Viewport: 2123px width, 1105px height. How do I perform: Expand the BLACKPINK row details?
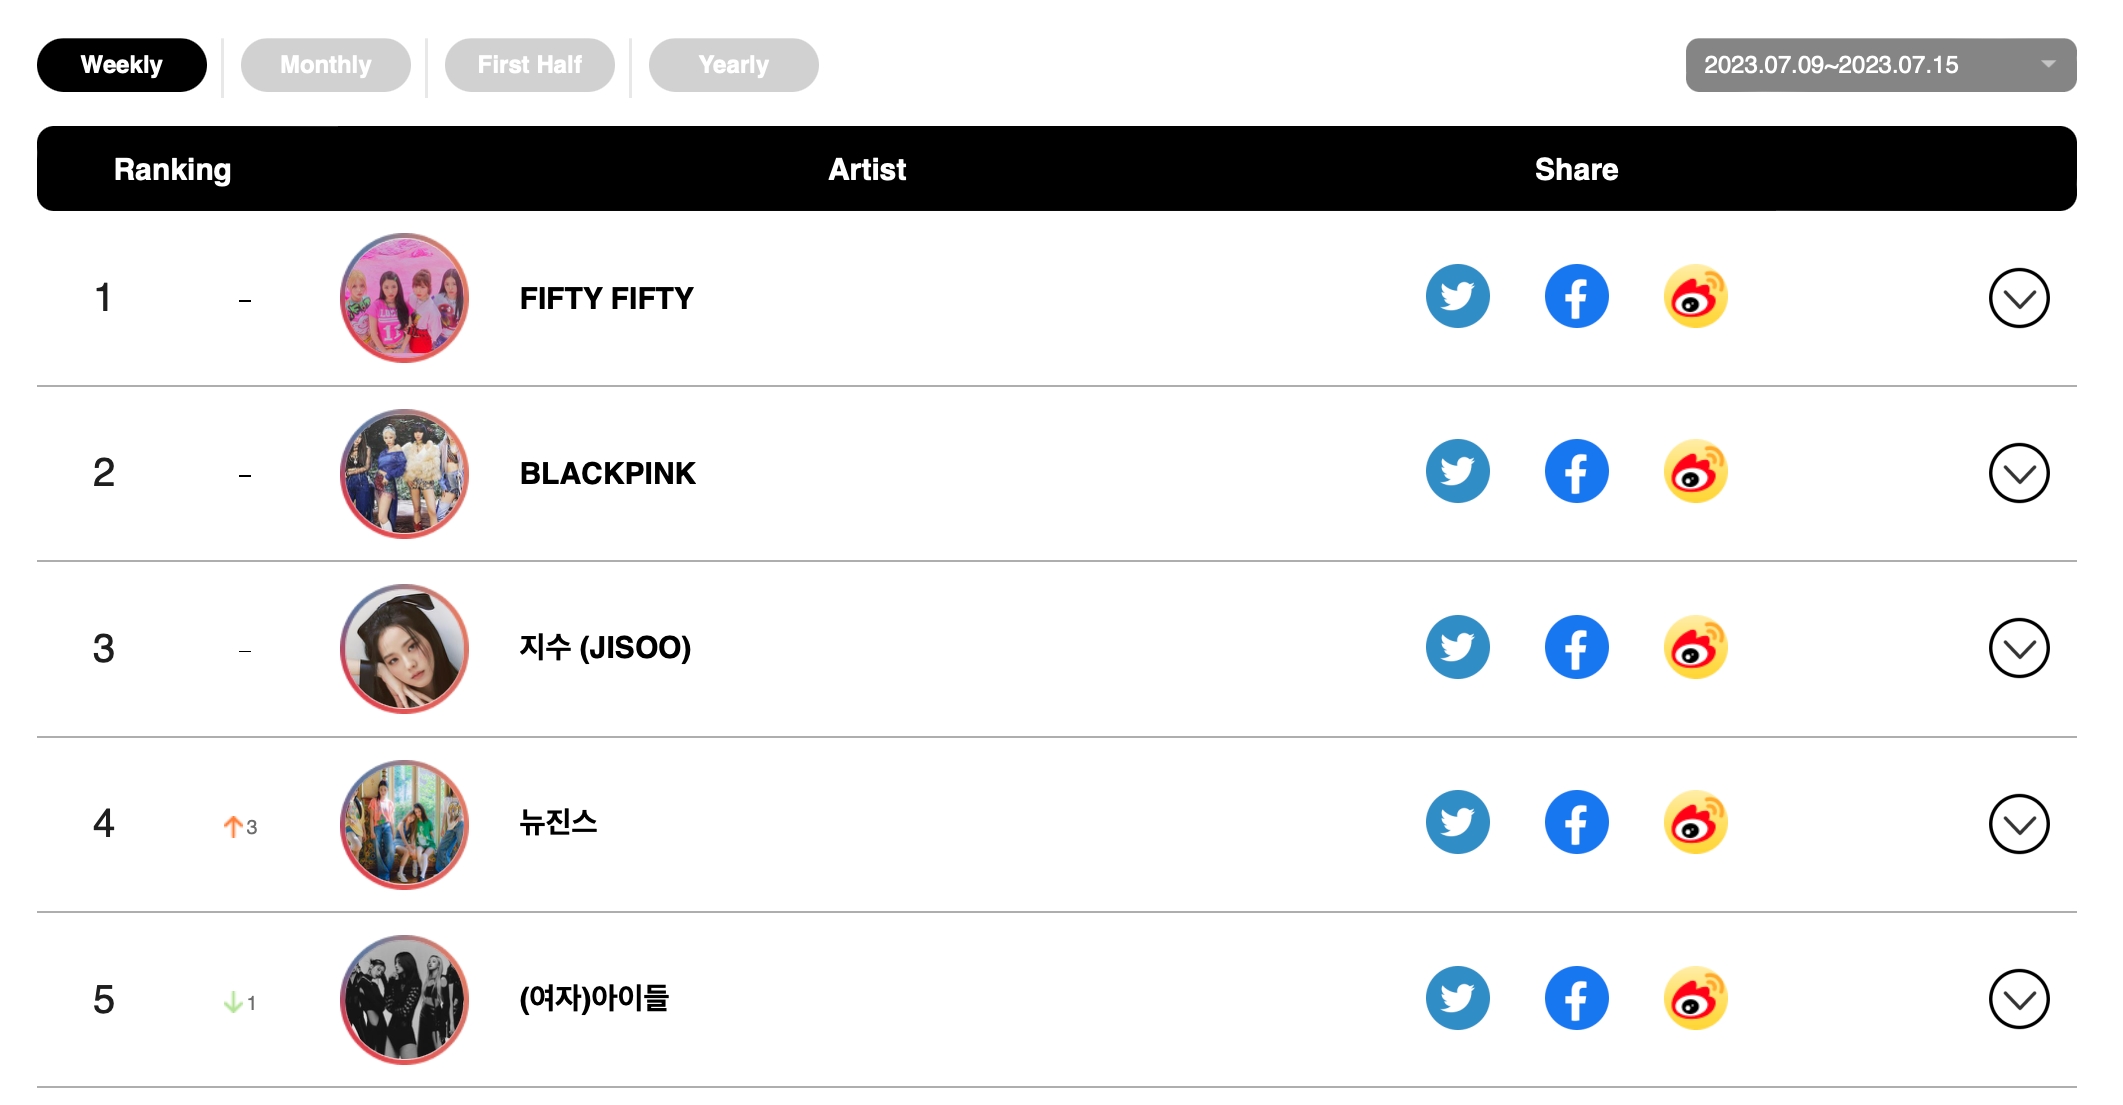[2018, 473]
